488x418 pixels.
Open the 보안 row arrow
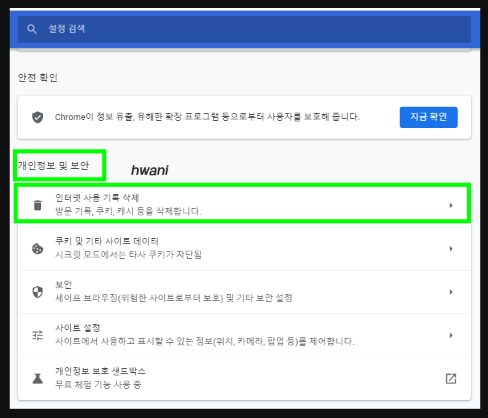pyautogui.click(x=451, y=292)
